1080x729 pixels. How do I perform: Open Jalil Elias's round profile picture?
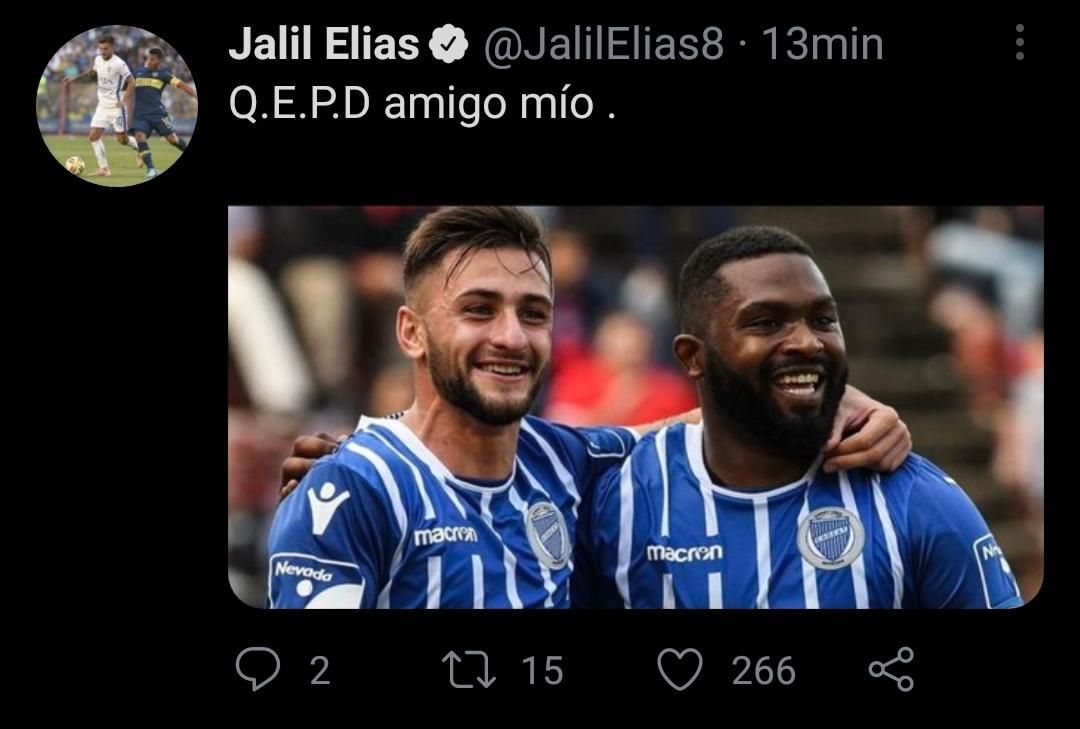coord(117,106)
